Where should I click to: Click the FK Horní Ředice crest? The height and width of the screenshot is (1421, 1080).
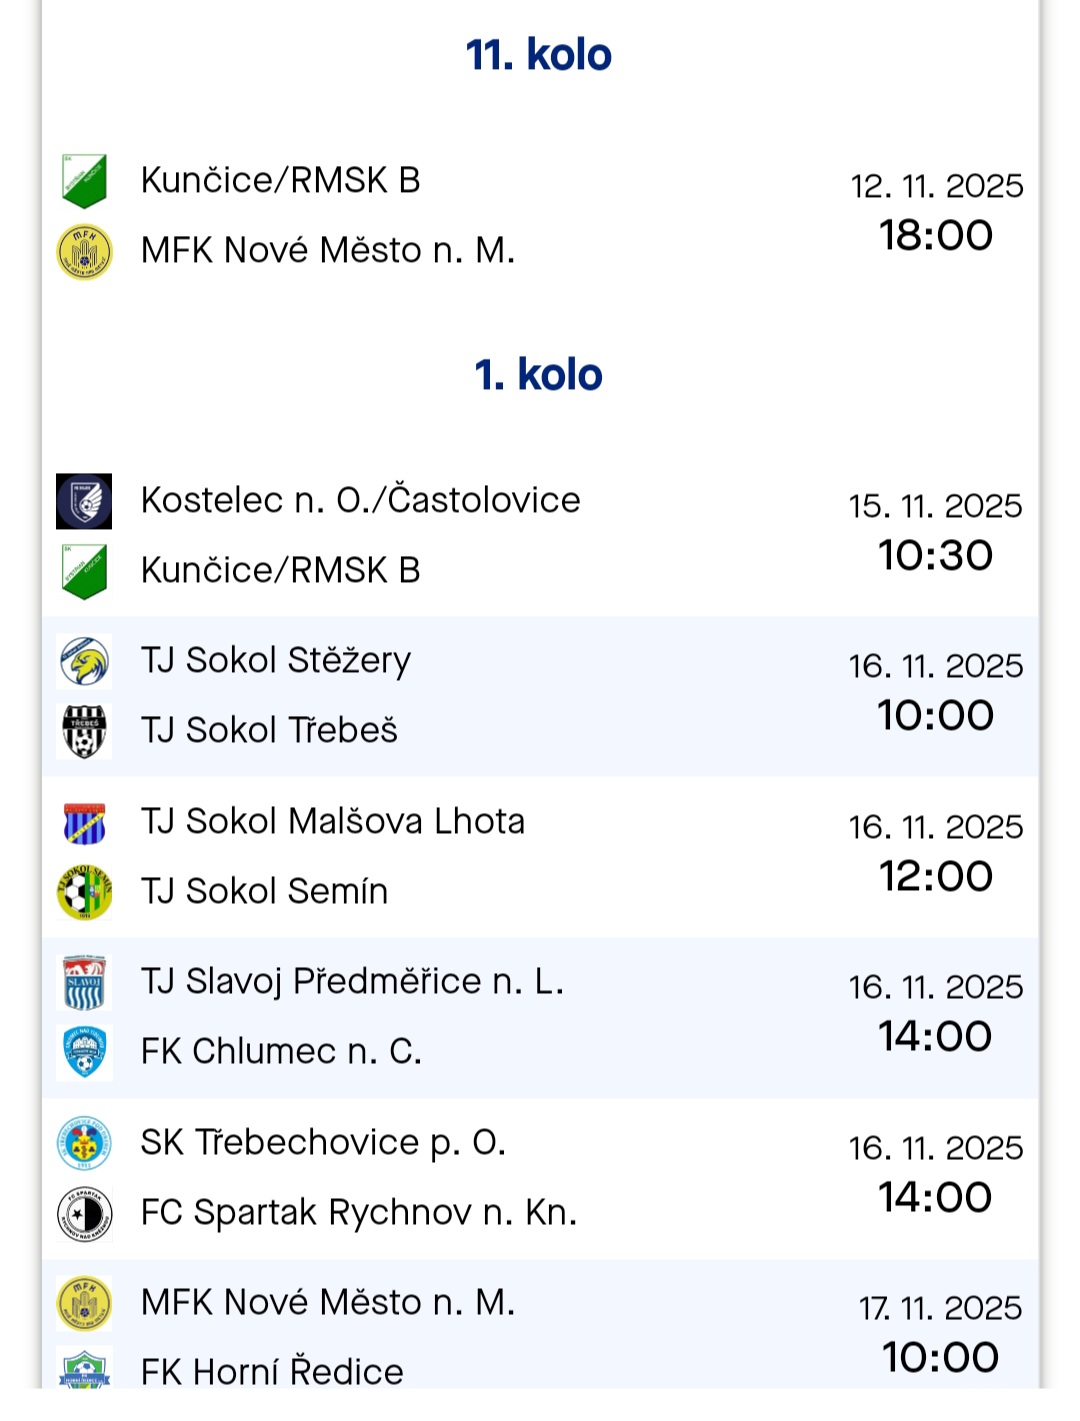click(x=84, y=1370)
